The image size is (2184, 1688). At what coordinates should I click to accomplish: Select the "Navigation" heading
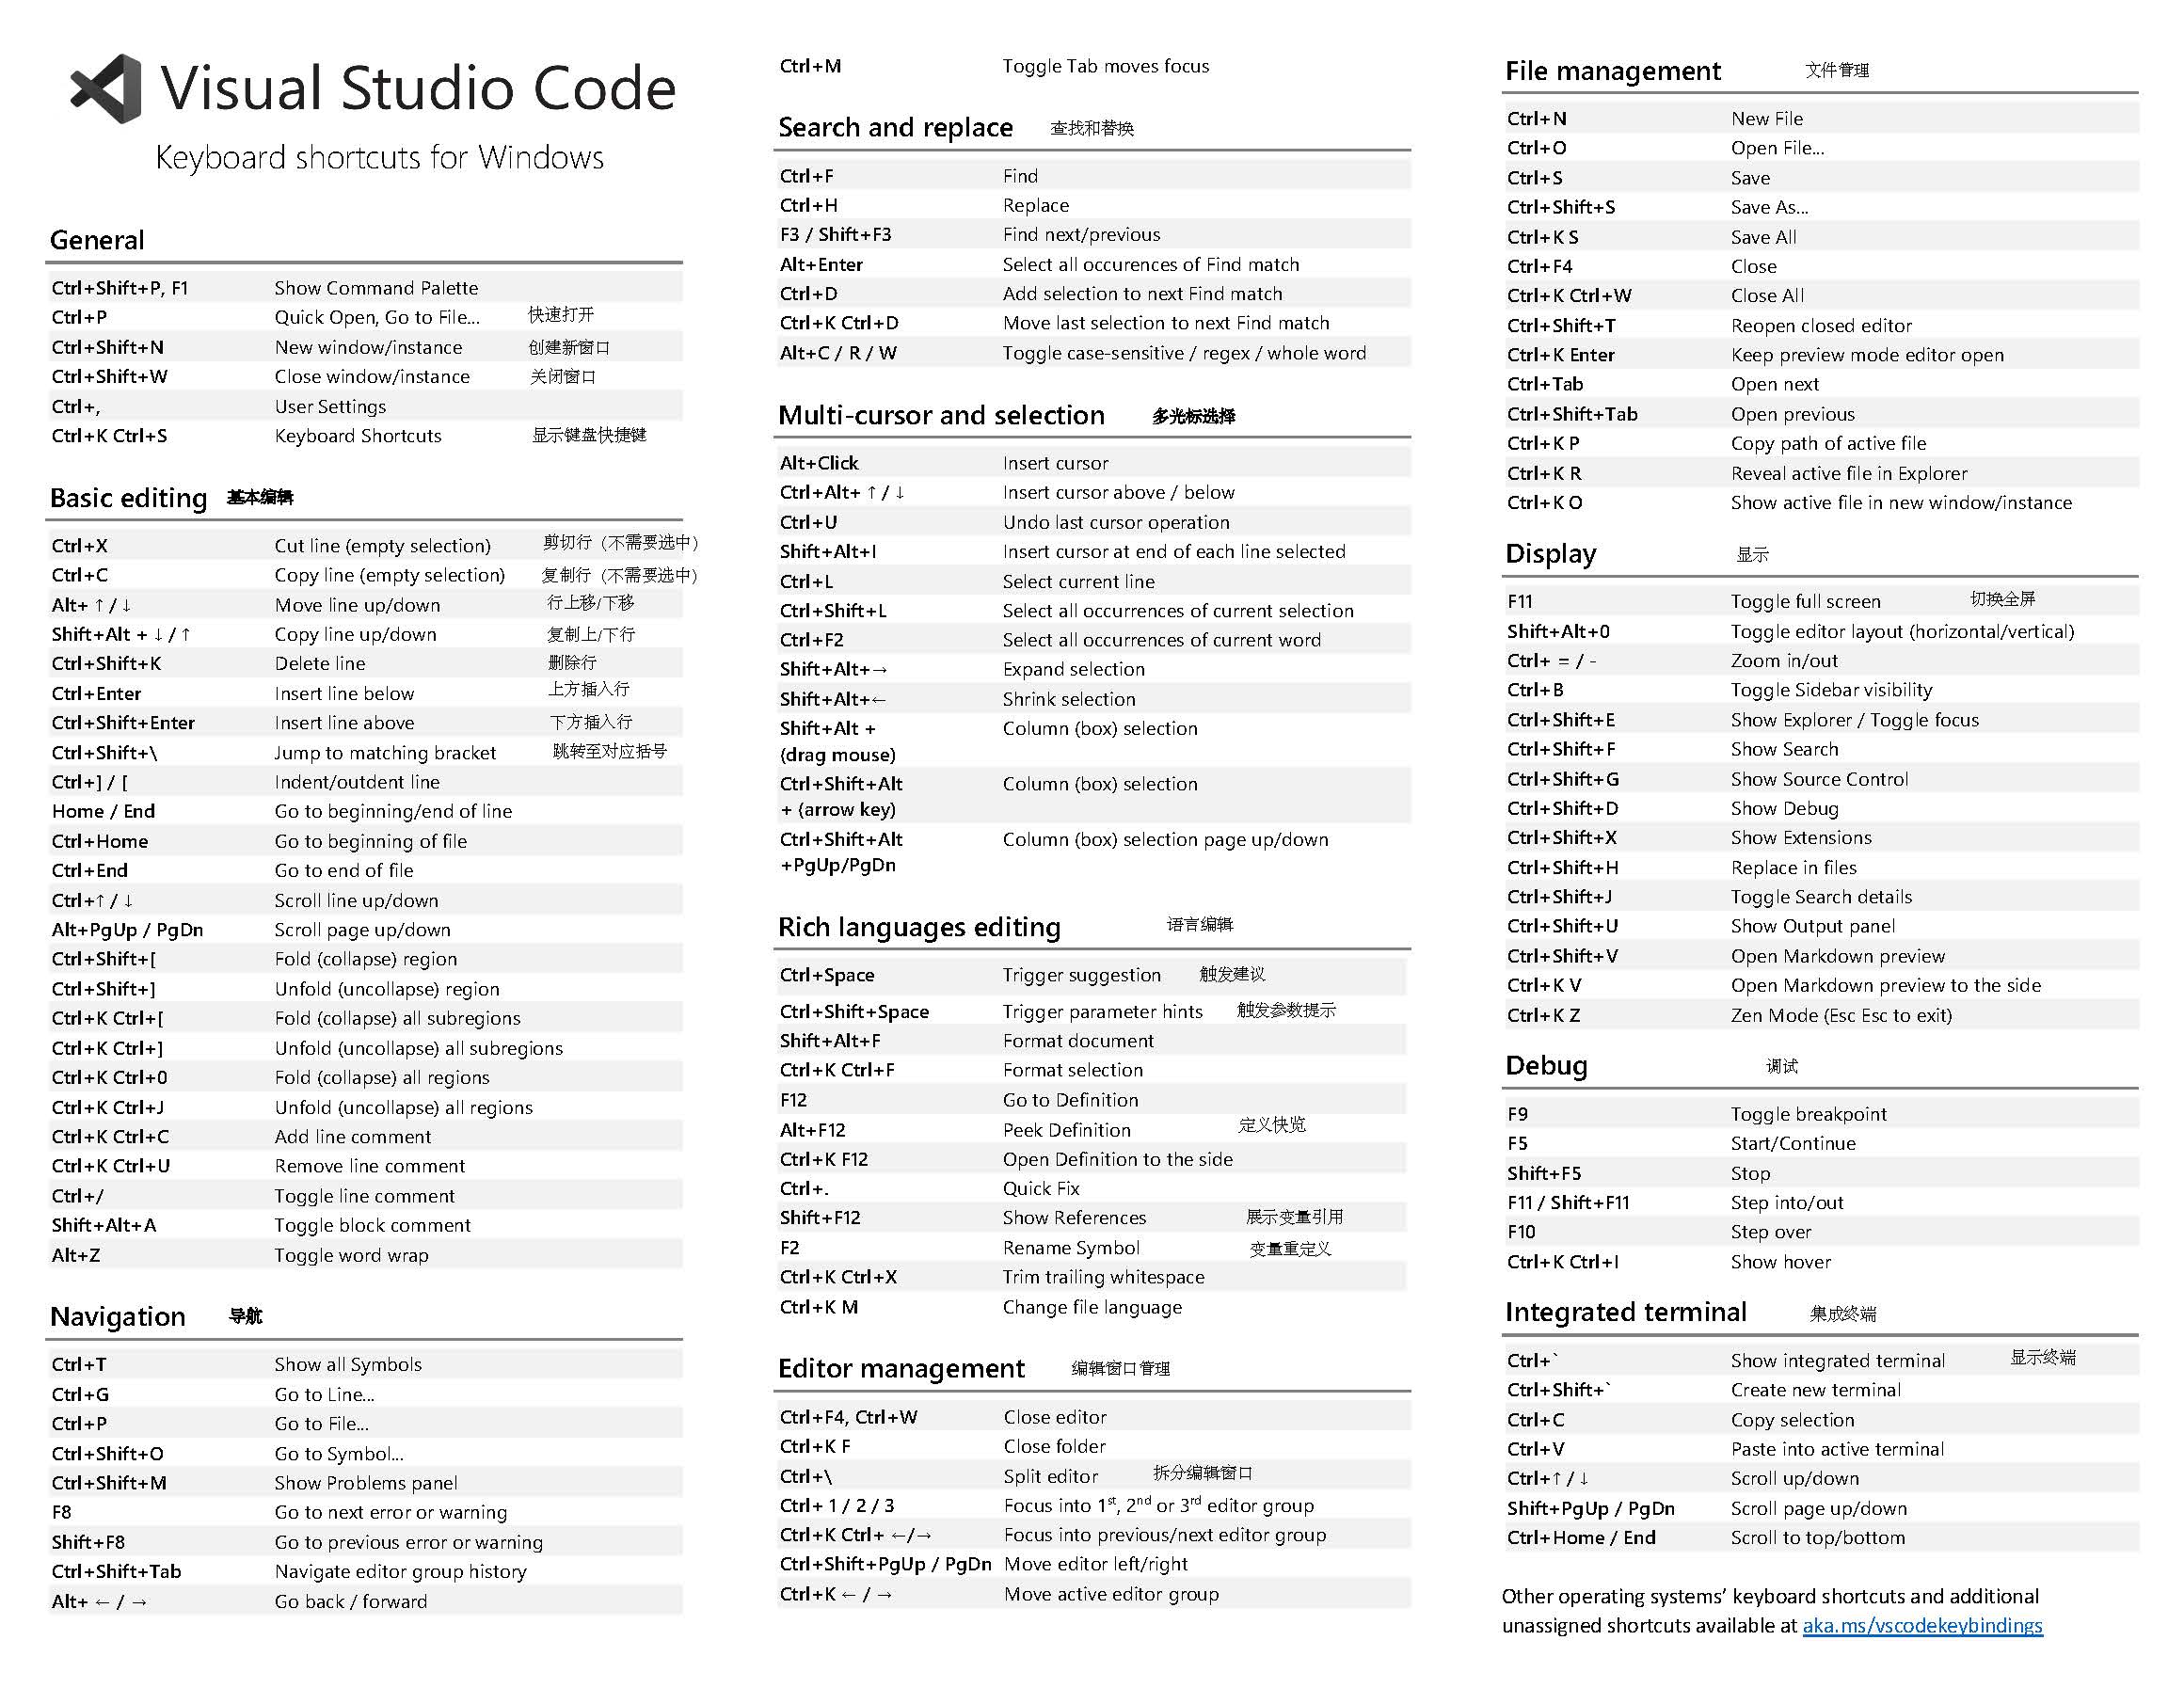click(118, 1317)
